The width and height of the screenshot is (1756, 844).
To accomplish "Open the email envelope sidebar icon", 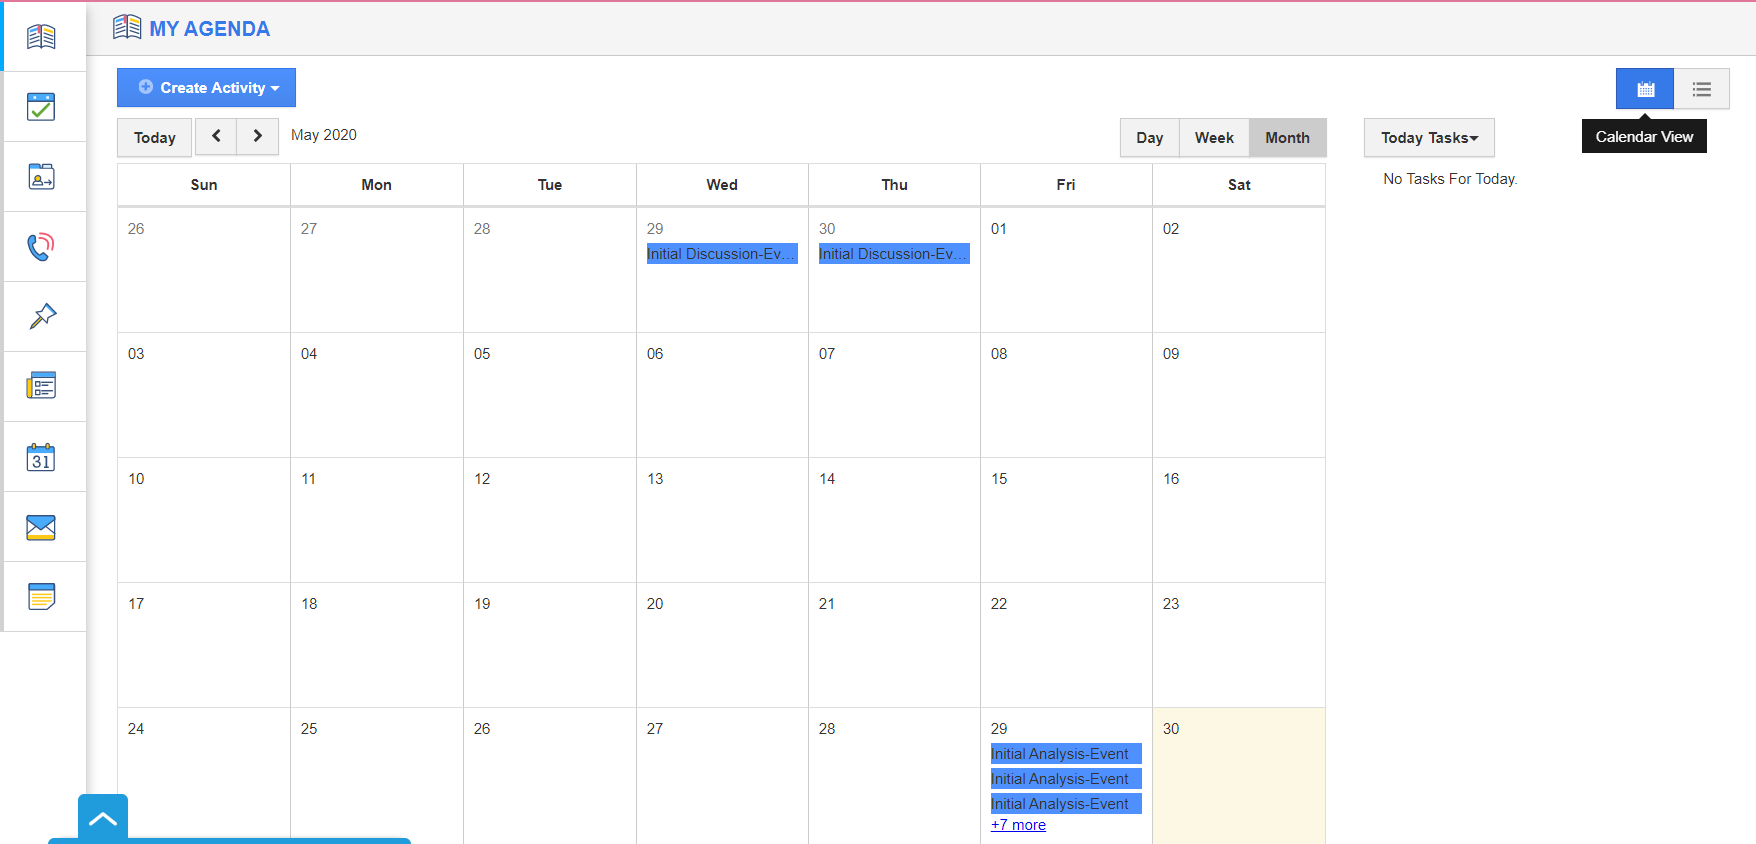I will [x=41, y=527].
